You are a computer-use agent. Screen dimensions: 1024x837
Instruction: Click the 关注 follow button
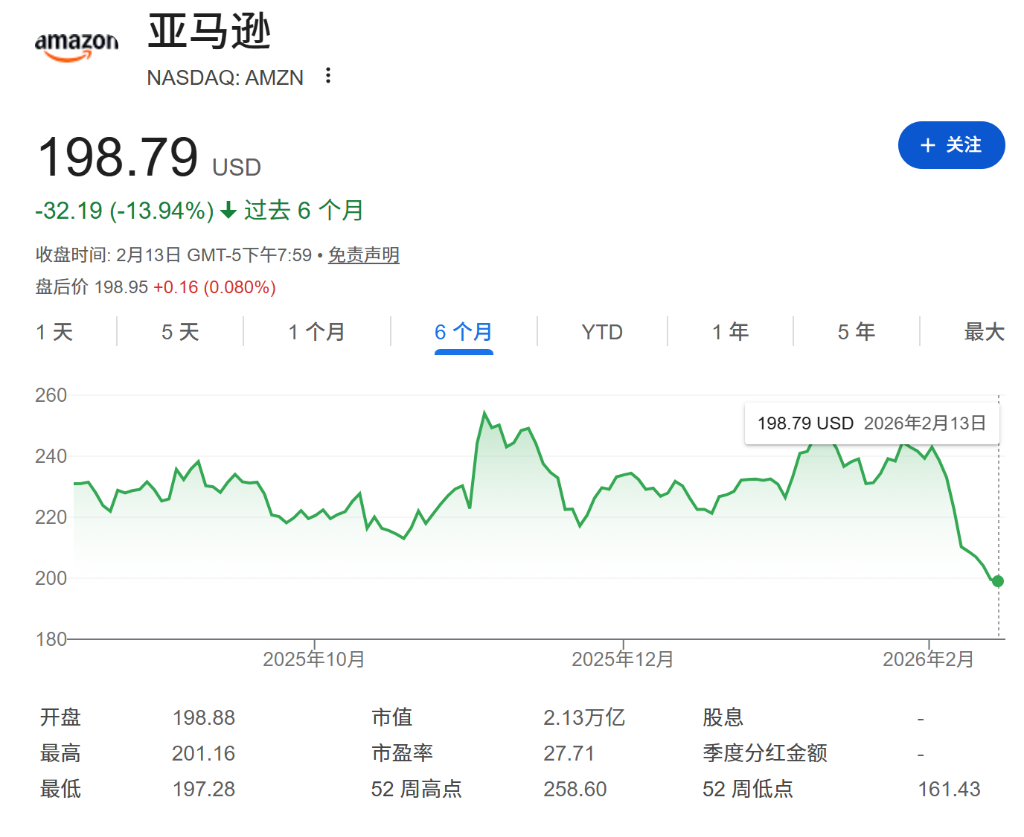click(x=951, y=145)
